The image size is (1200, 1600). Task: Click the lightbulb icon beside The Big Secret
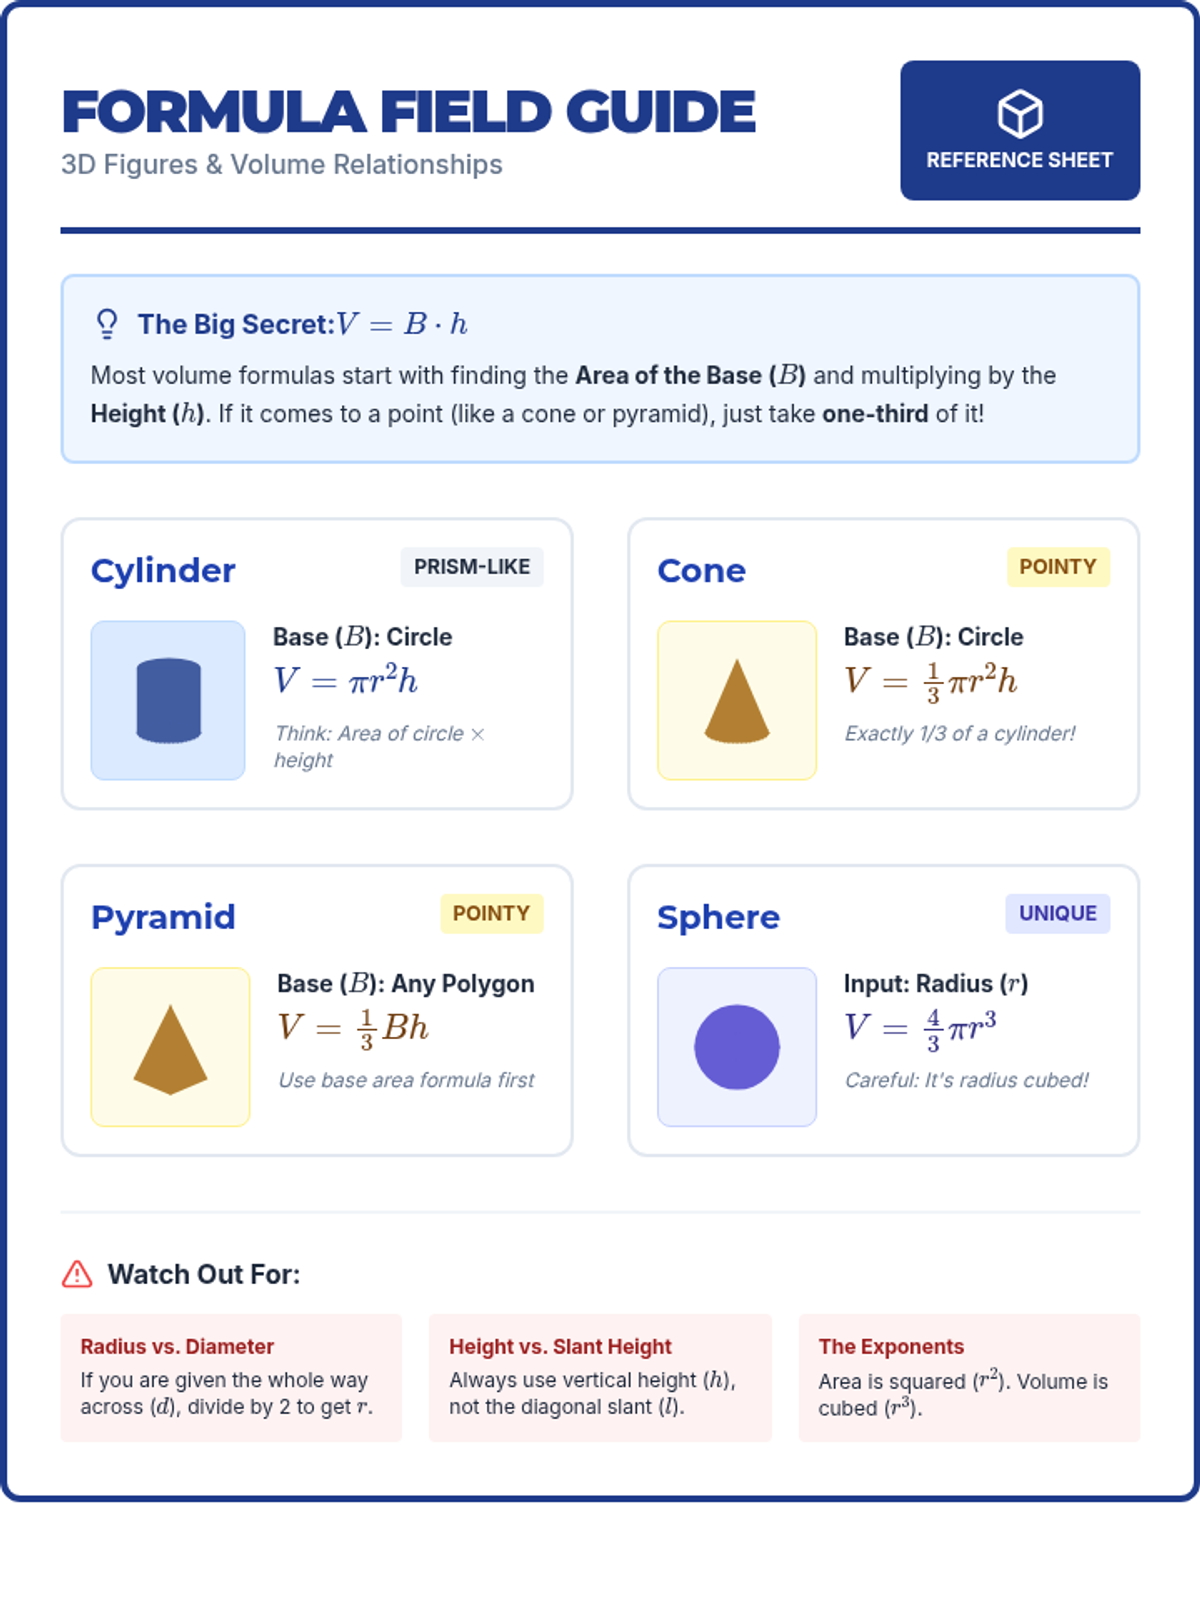107,324
